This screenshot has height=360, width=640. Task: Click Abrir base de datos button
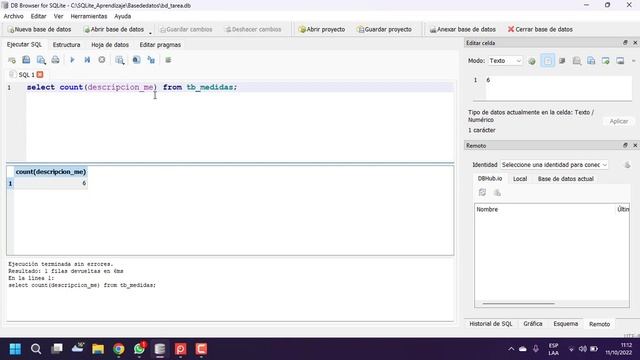[113, 29]
